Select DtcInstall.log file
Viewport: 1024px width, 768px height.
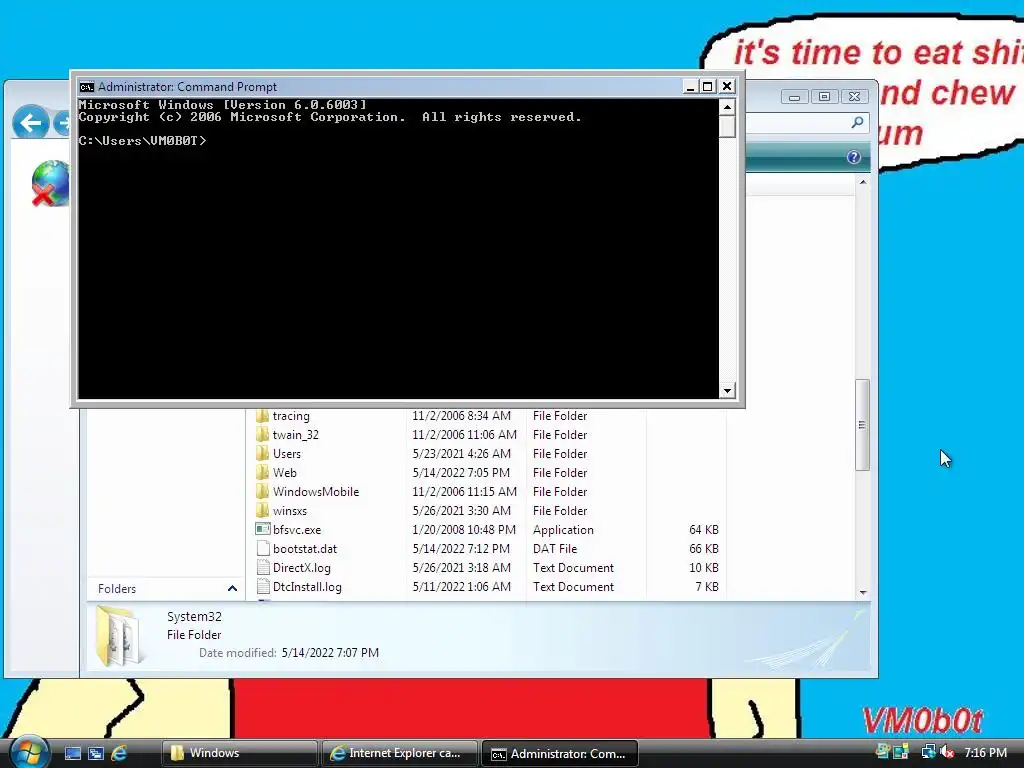[x=307, y=586]
